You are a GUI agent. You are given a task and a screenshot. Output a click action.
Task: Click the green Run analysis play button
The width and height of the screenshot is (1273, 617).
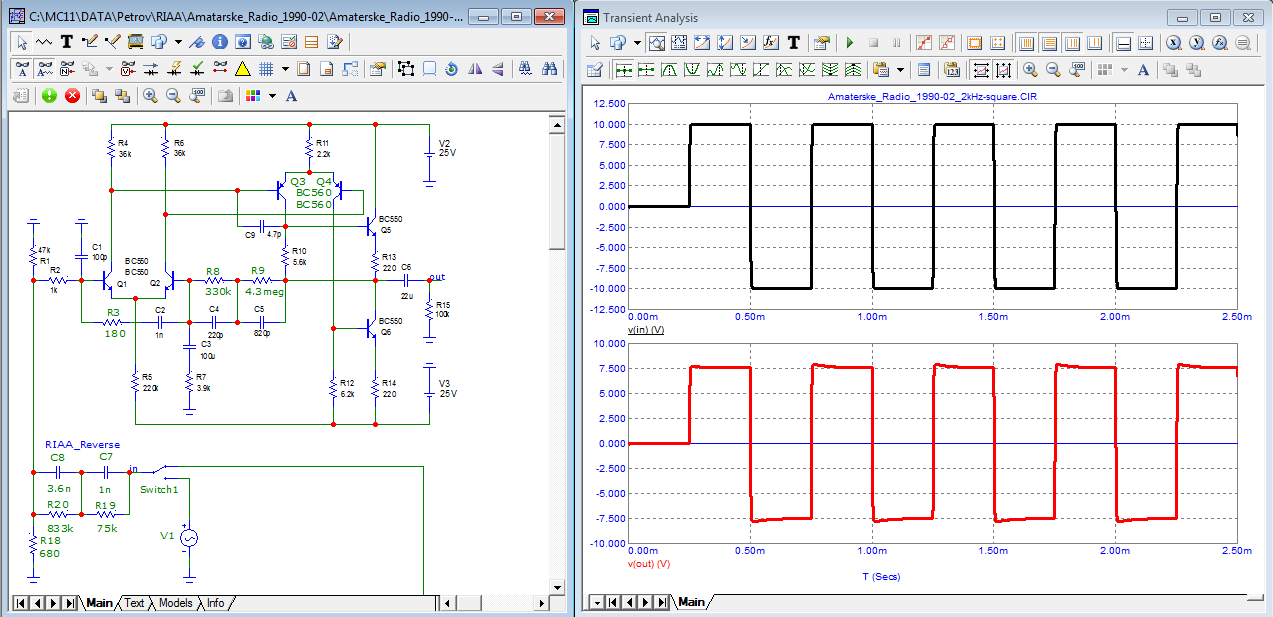pos(850,43)
